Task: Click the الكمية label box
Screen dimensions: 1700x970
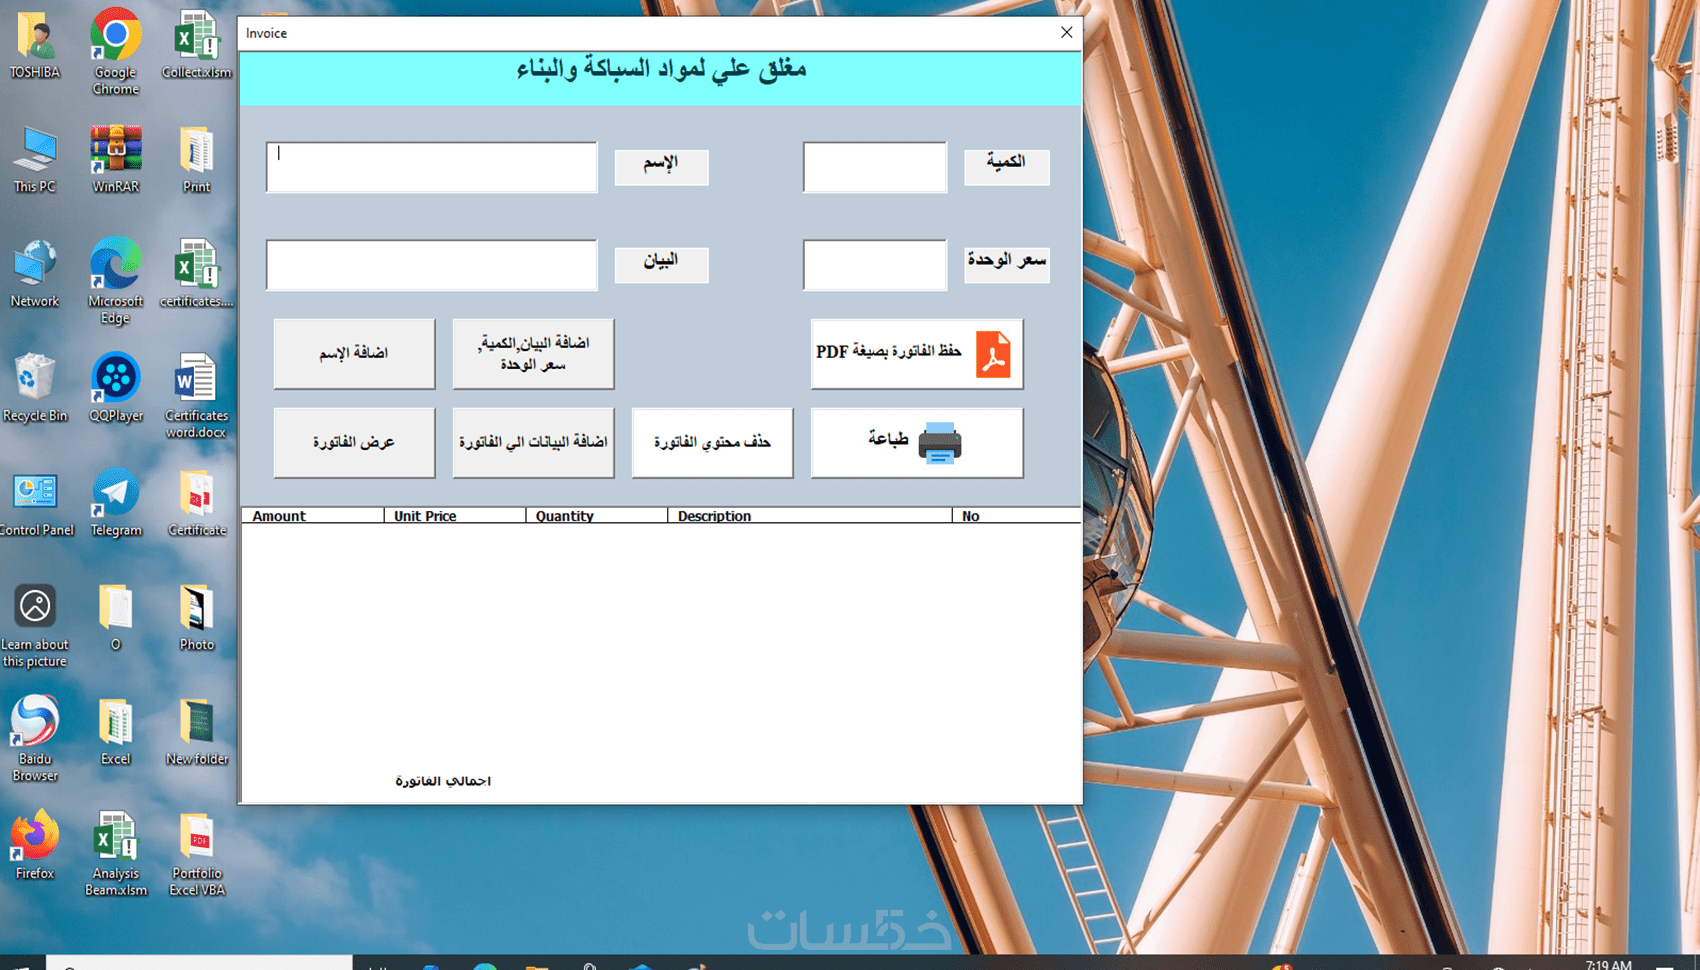Action: coord(1007,167)
